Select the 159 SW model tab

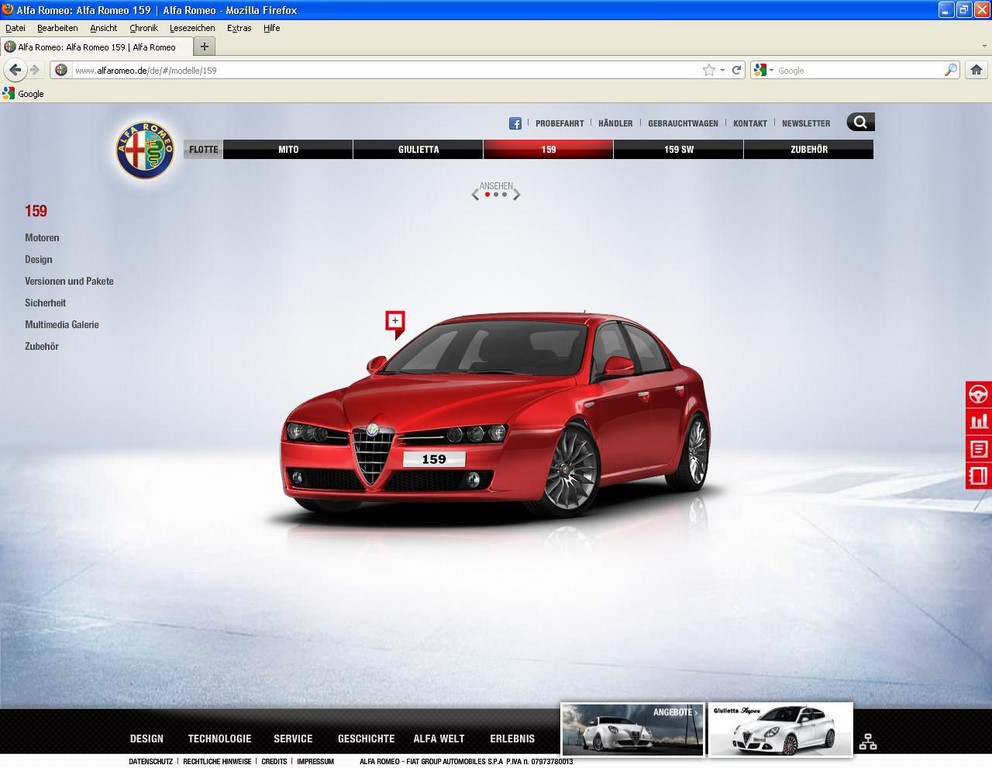679,149
